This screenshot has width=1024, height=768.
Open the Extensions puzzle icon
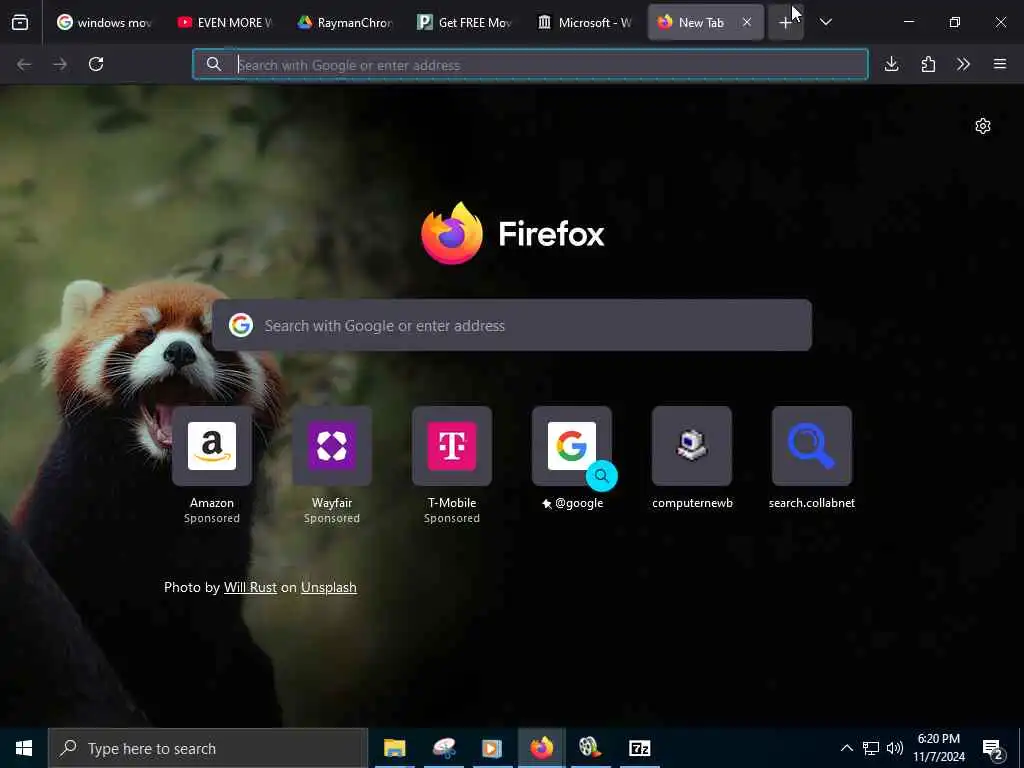tap(928, 64)
